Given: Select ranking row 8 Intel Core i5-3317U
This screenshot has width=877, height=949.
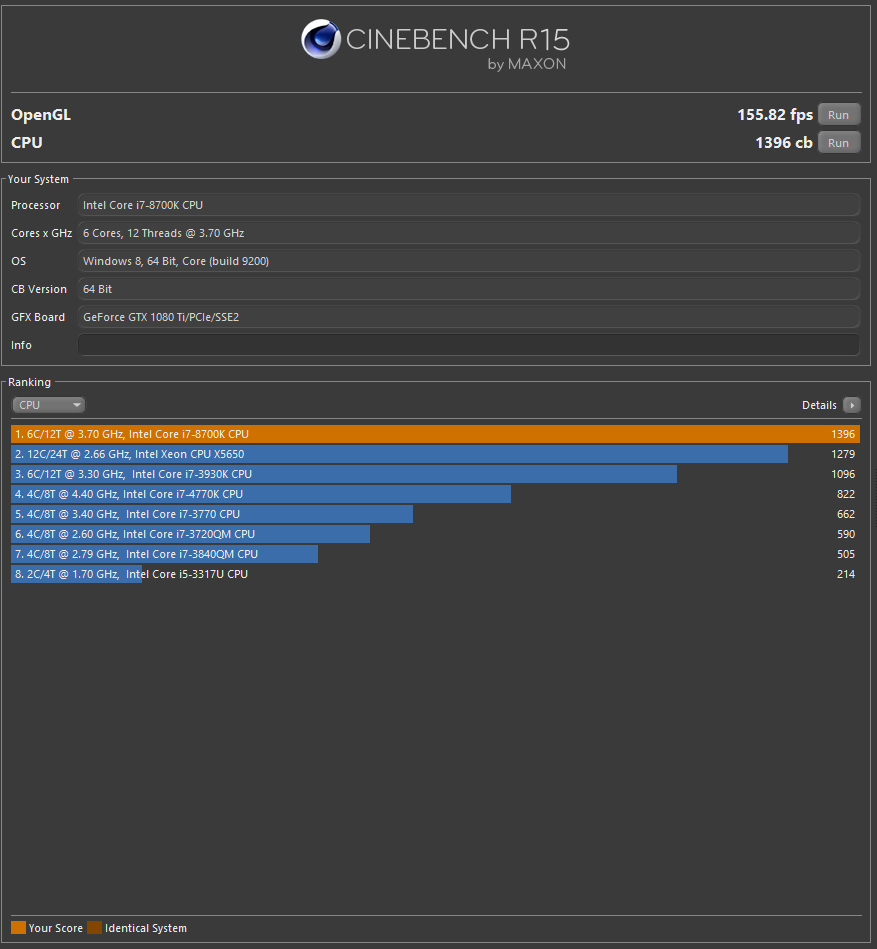Looking at the screenshot, I should [435, 574].
